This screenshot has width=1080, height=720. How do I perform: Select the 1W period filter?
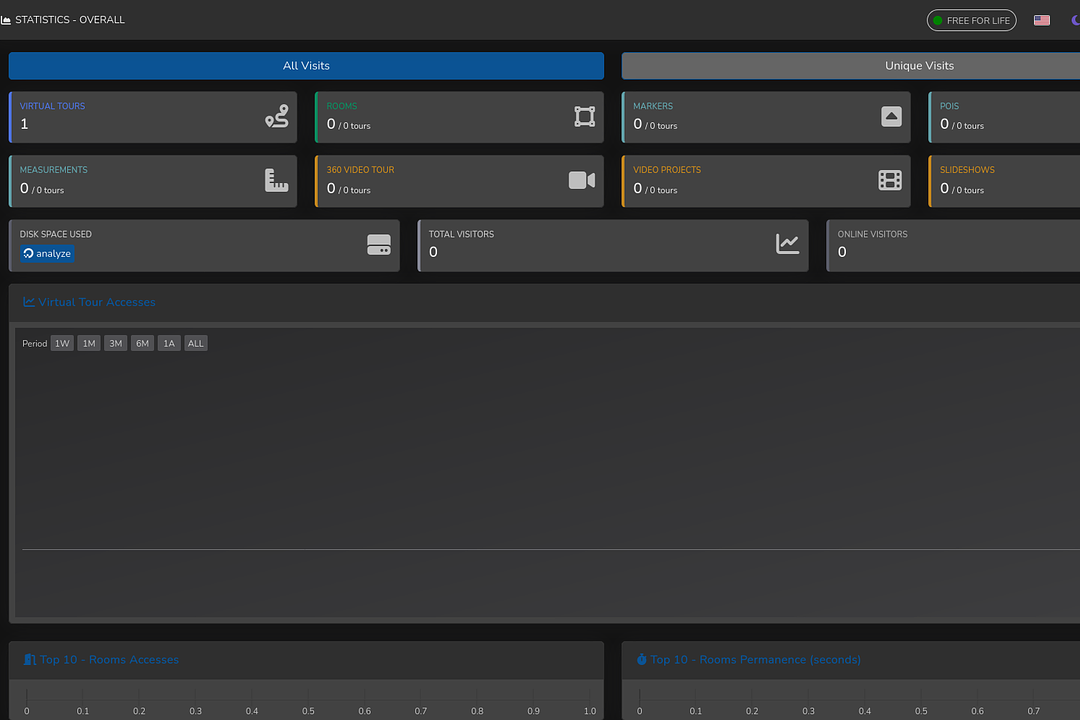[62, 343]
